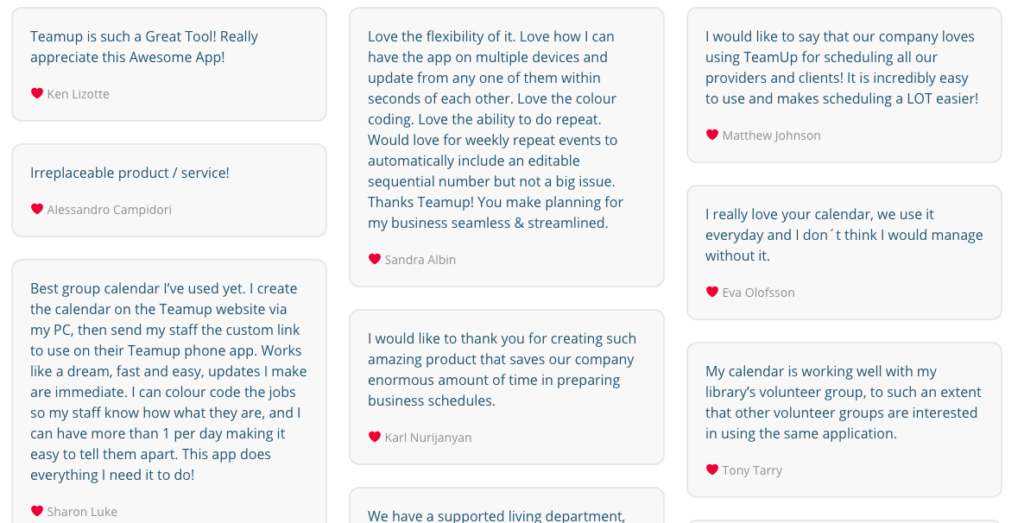Click the heart icon beside Matthew Johnson
The image size is (1024, 523).
coord(712,135)
